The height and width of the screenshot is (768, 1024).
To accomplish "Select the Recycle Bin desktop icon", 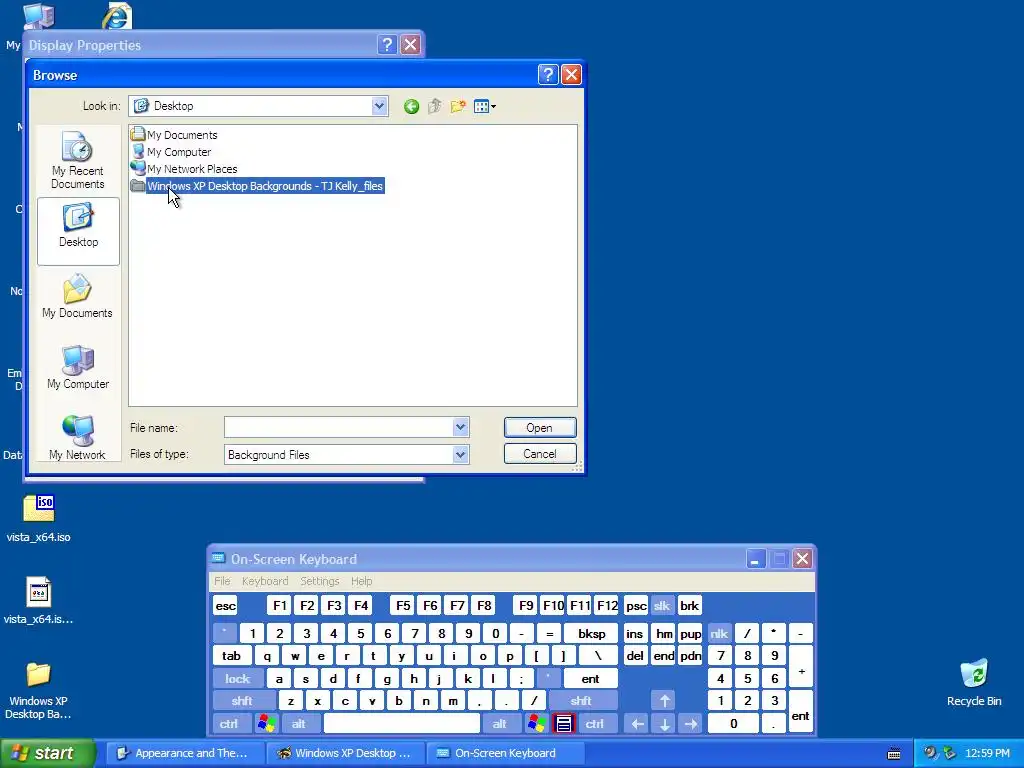I will click(x=974, y=683).
